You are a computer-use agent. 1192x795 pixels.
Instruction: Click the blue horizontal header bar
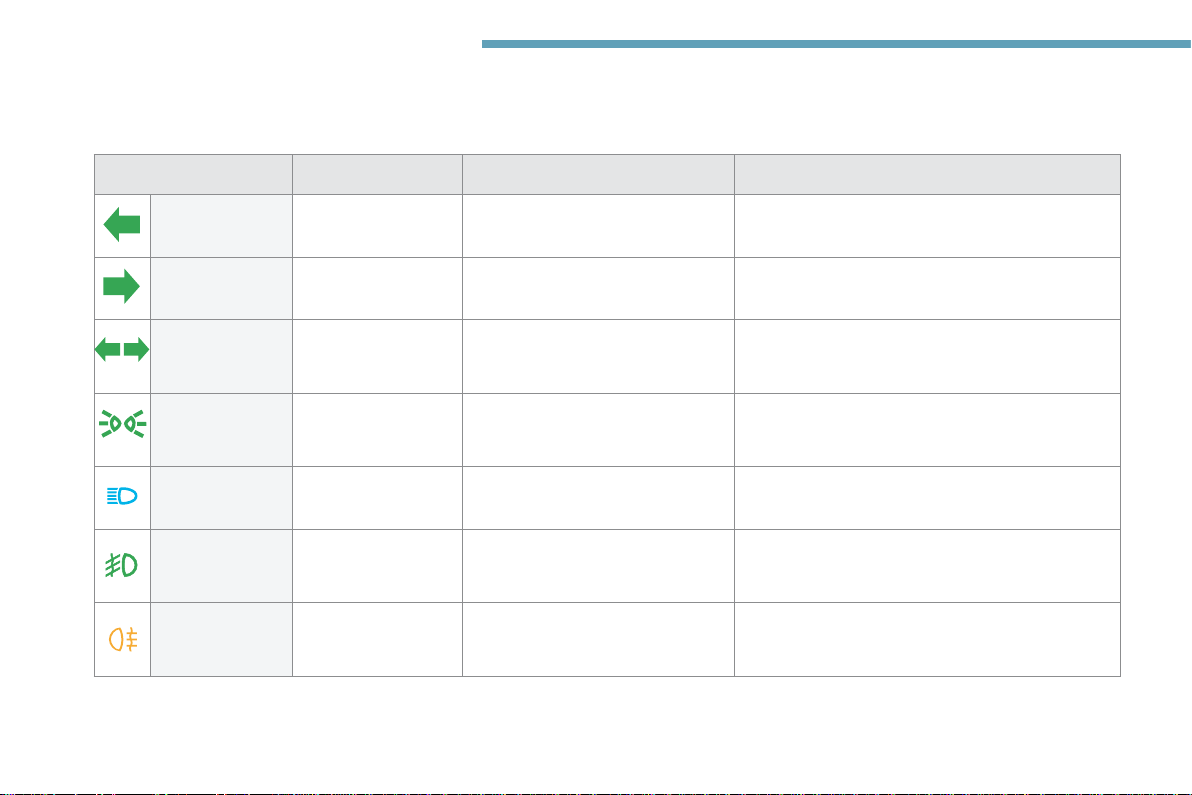[x=836, y=44]
